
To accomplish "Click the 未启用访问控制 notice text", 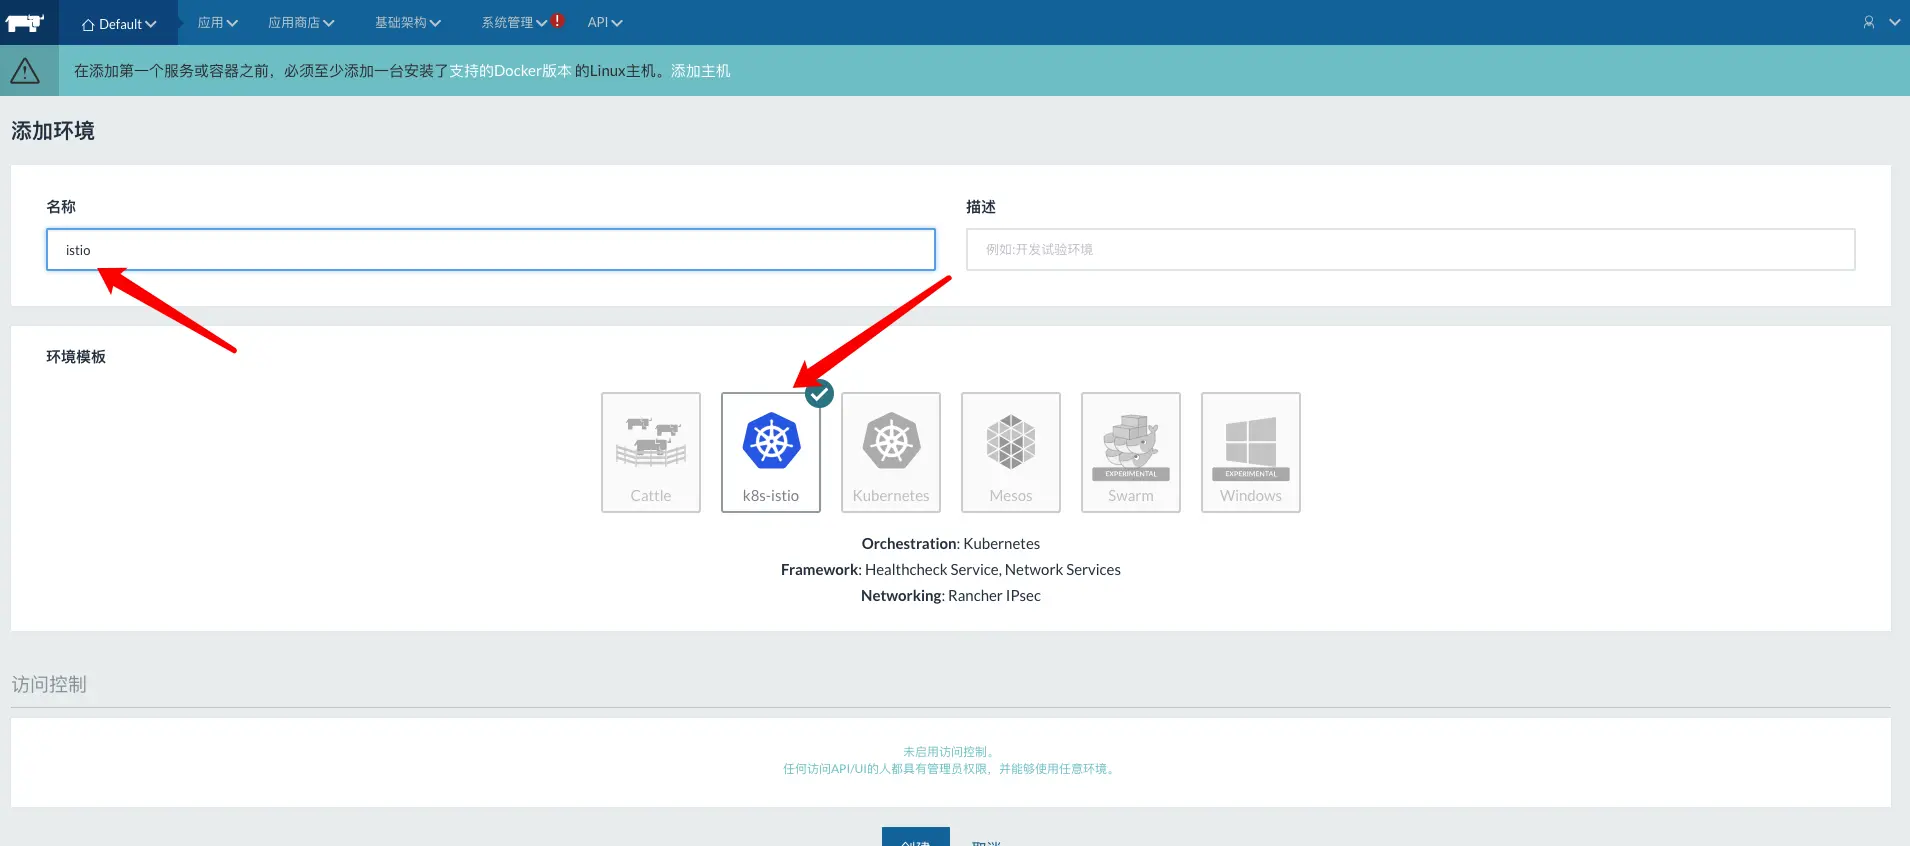I will (x=948, y=752).
